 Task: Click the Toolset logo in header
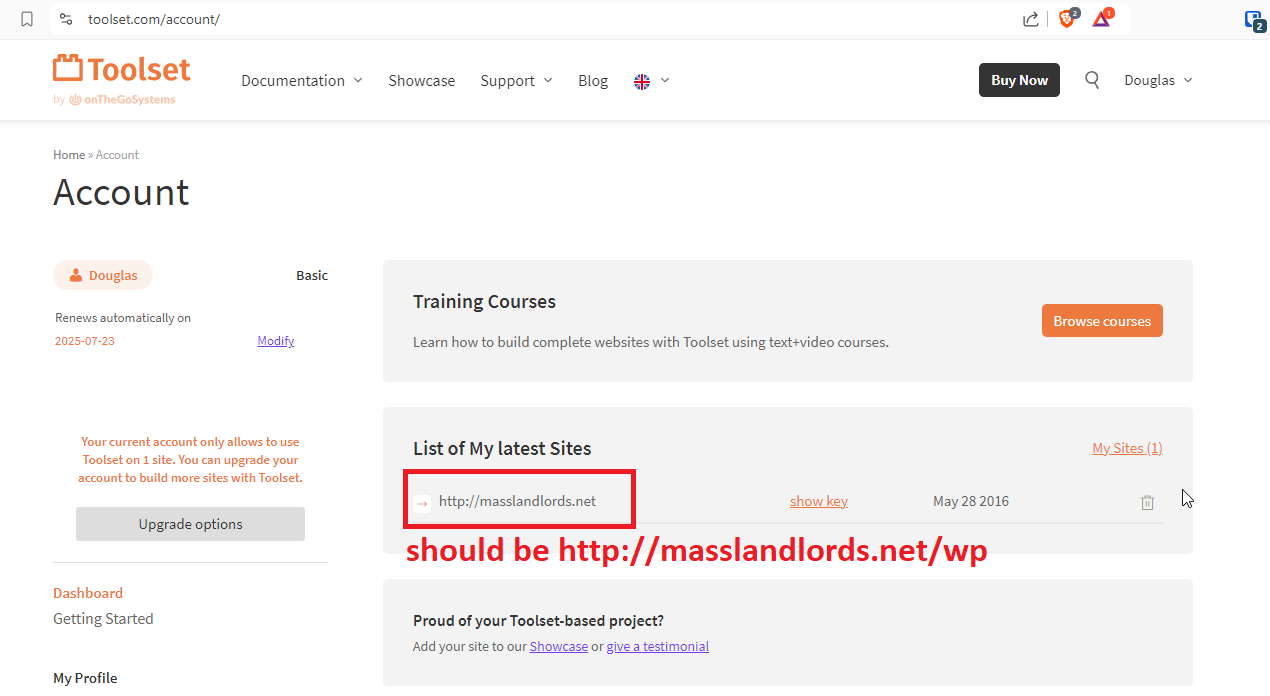(x=121, y=70)
